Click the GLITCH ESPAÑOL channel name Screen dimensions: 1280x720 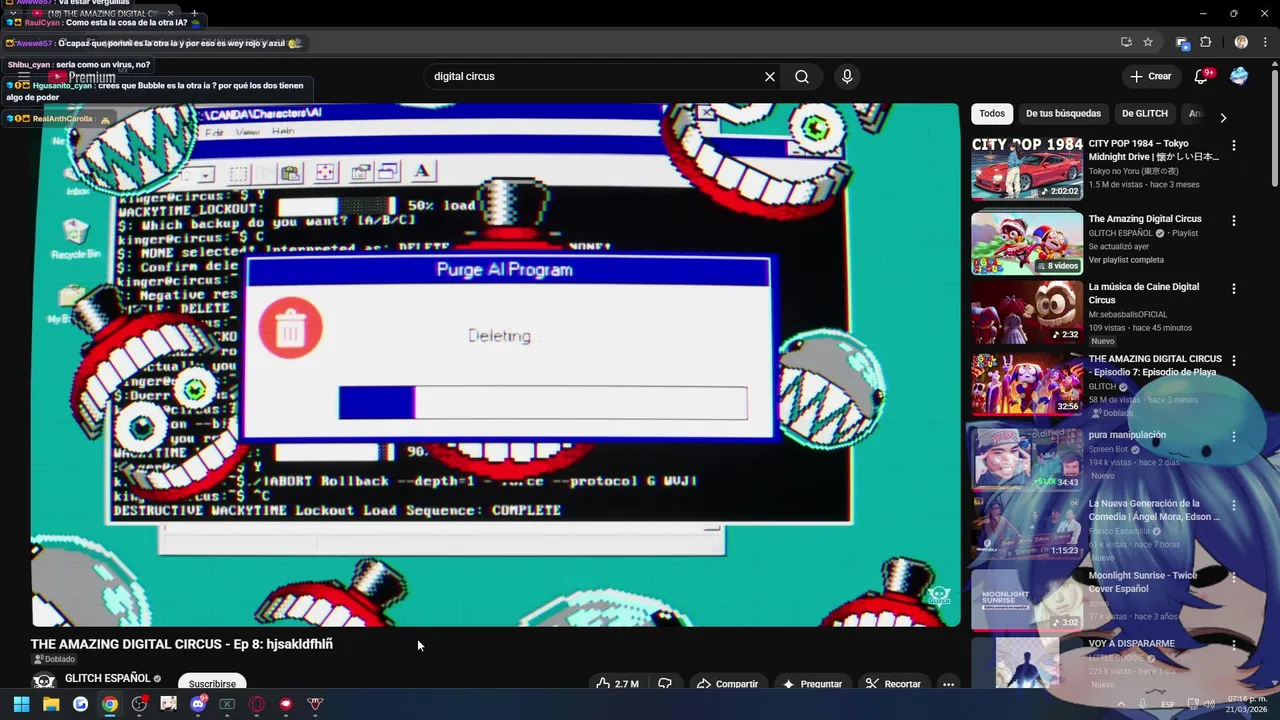coord(107,679)
